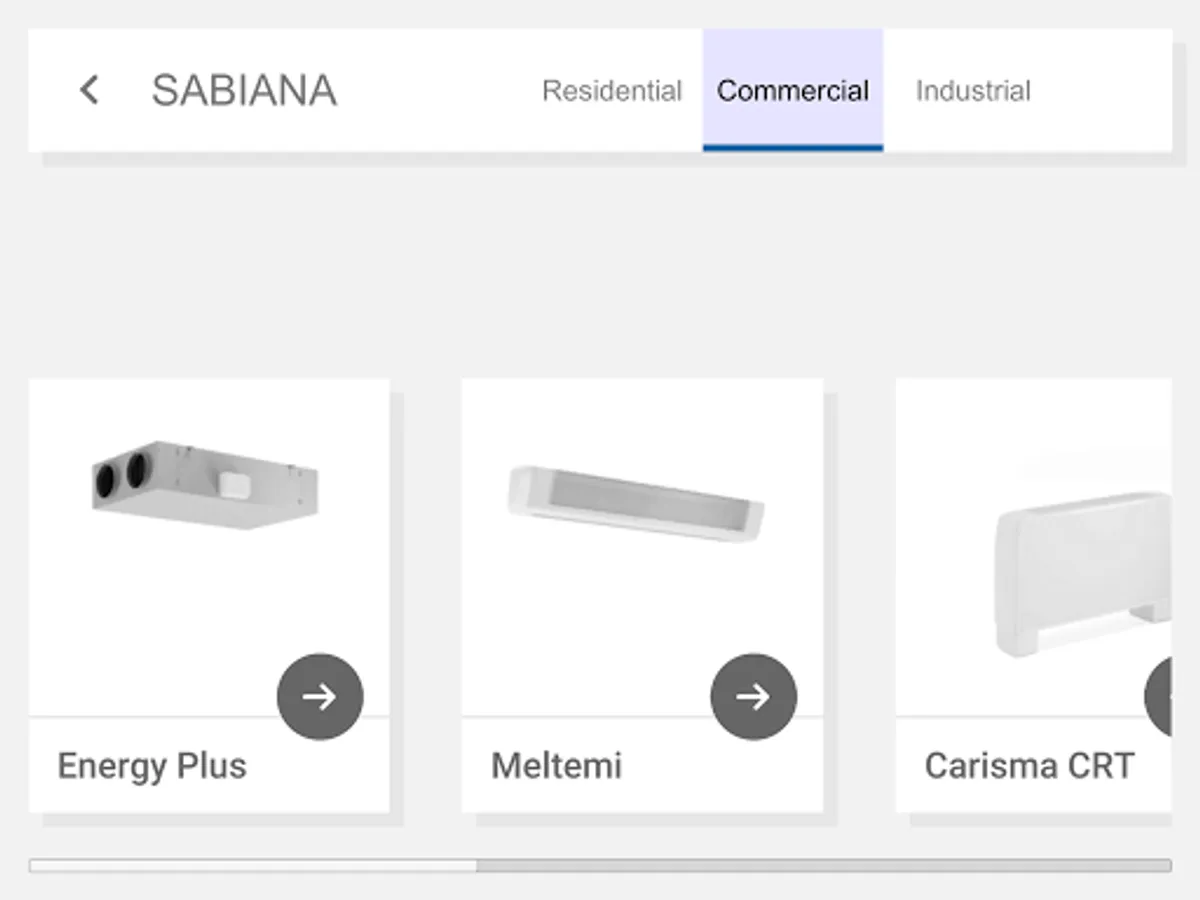Click the Energy Plus ventilation unit image

(x=205, y=484)
